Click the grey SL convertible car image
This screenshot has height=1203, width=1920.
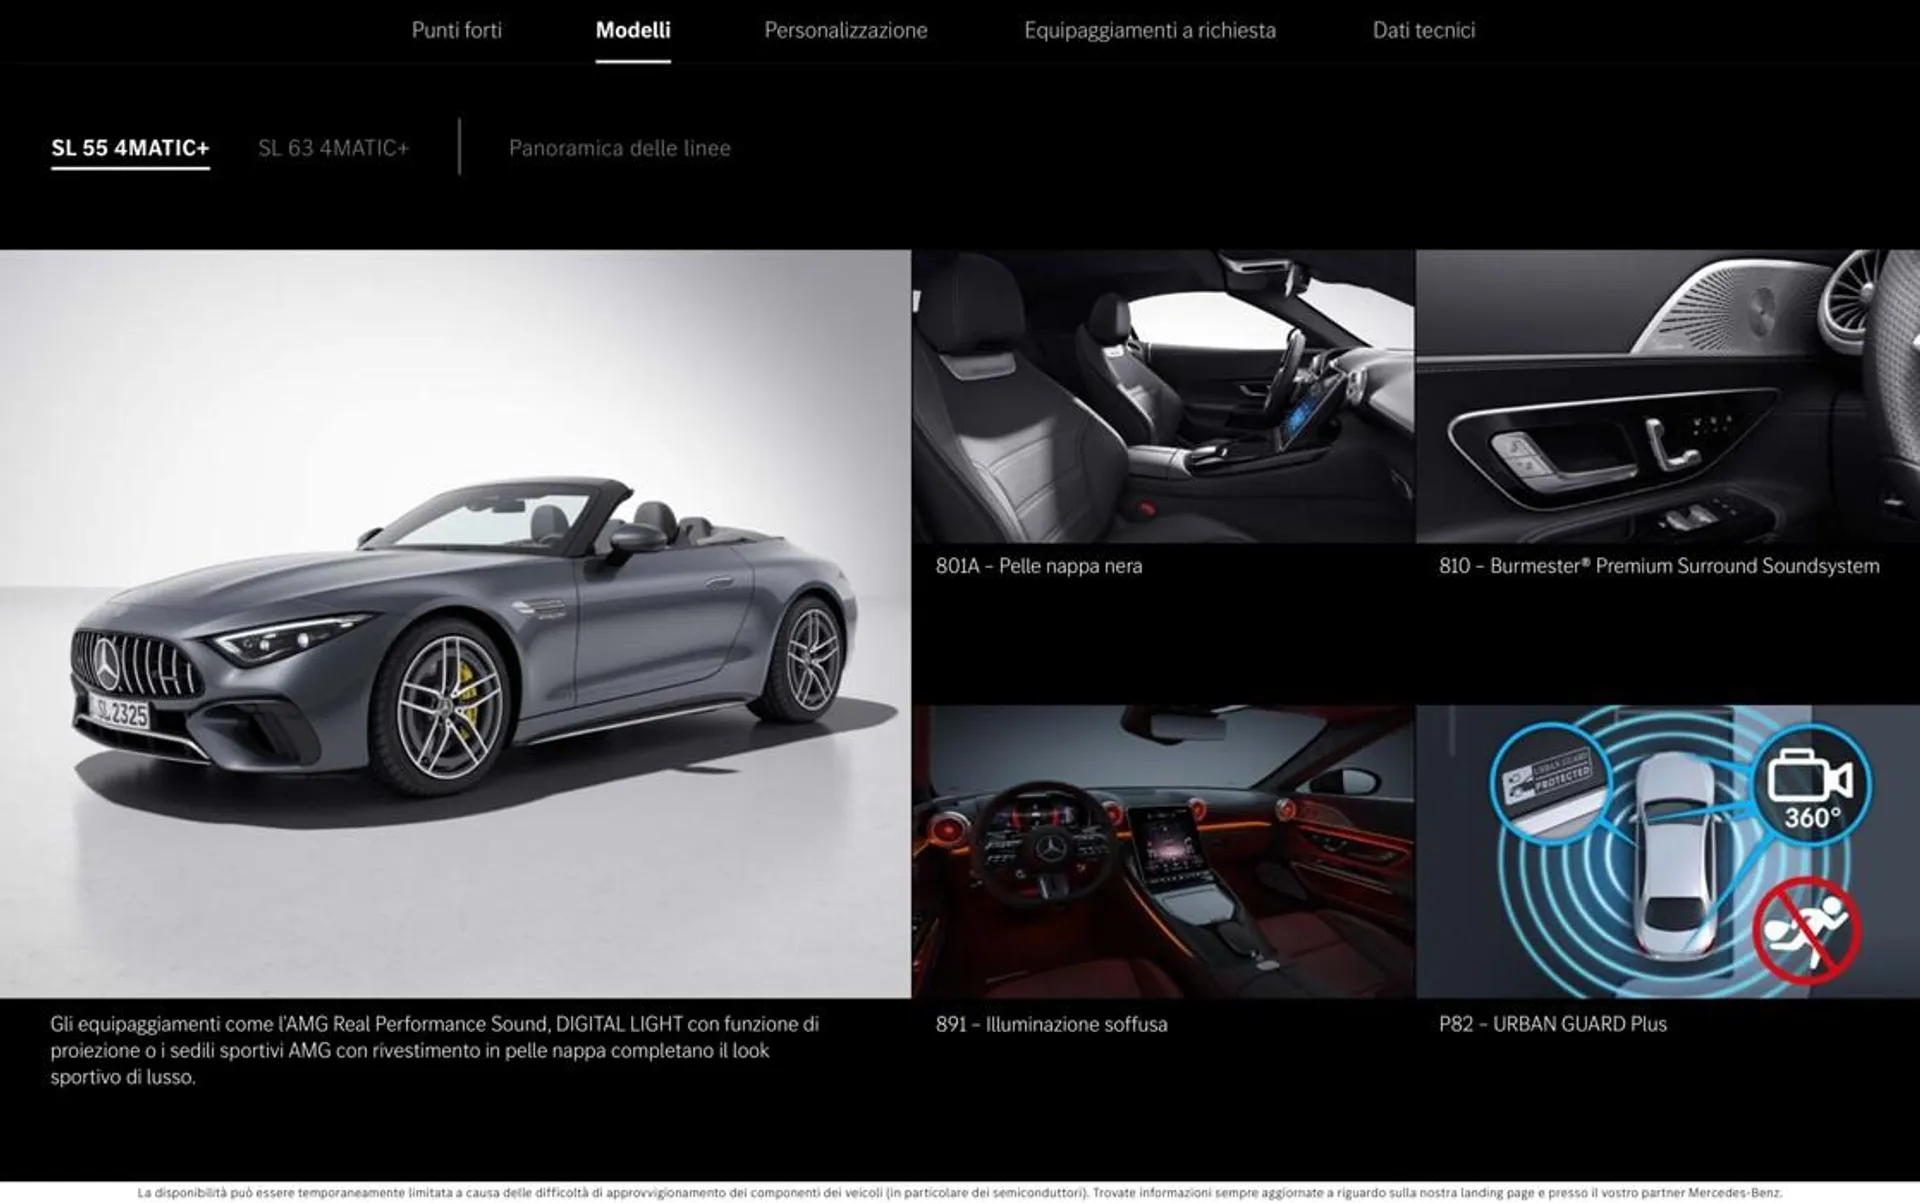click(455, 623)
